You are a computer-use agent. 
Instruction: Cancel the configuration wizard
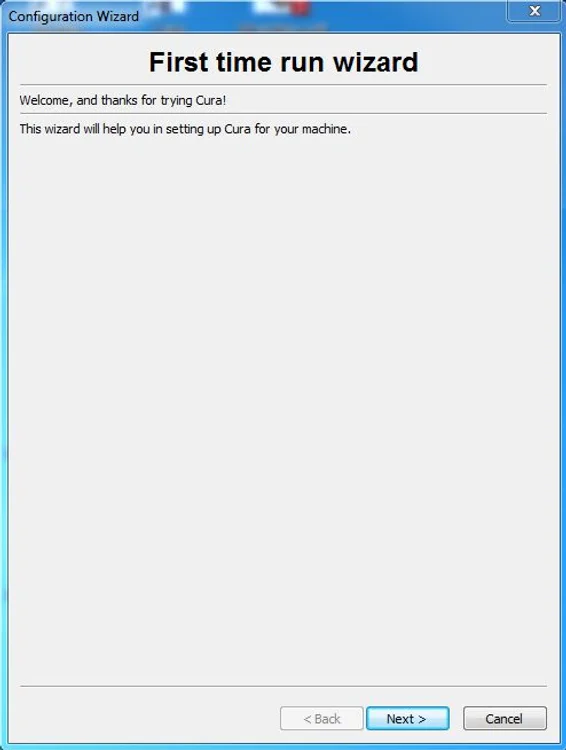point(504,718)
